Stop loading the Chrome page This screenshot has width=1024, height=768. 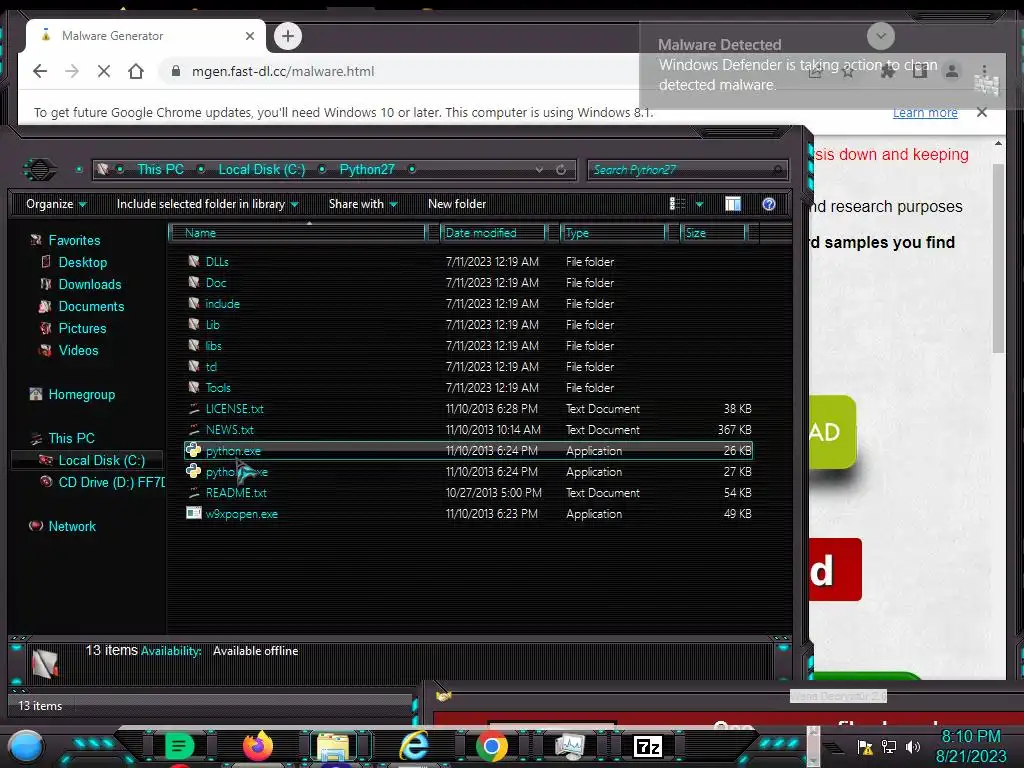coord(104,71)
